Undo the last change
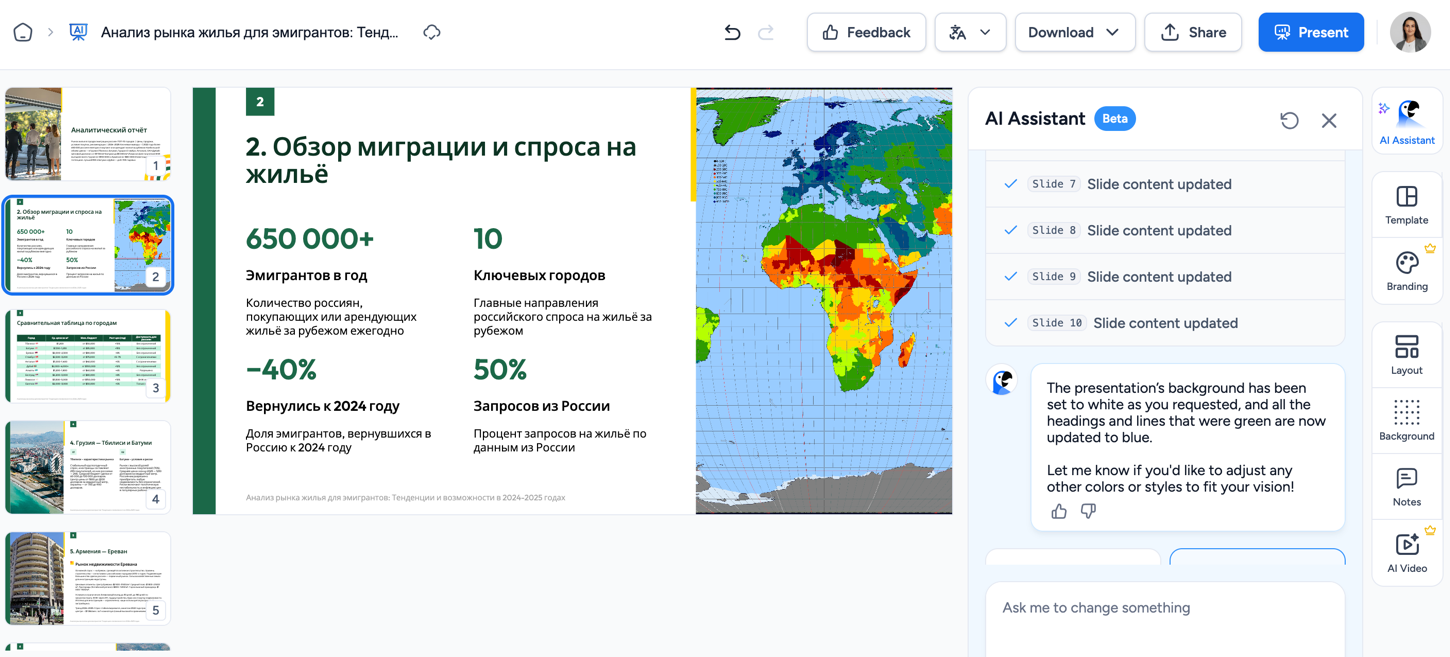 coord(732,32)
